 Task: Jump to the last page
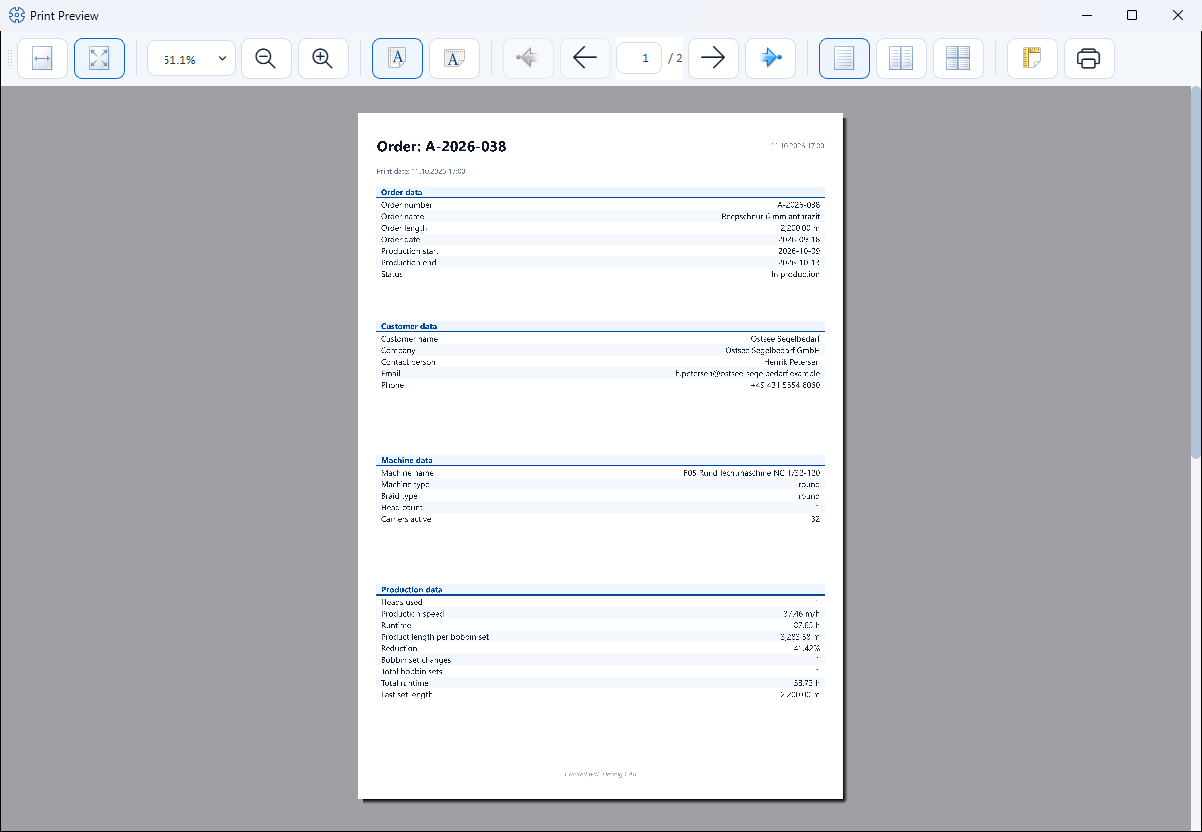(x=770, y=59)
